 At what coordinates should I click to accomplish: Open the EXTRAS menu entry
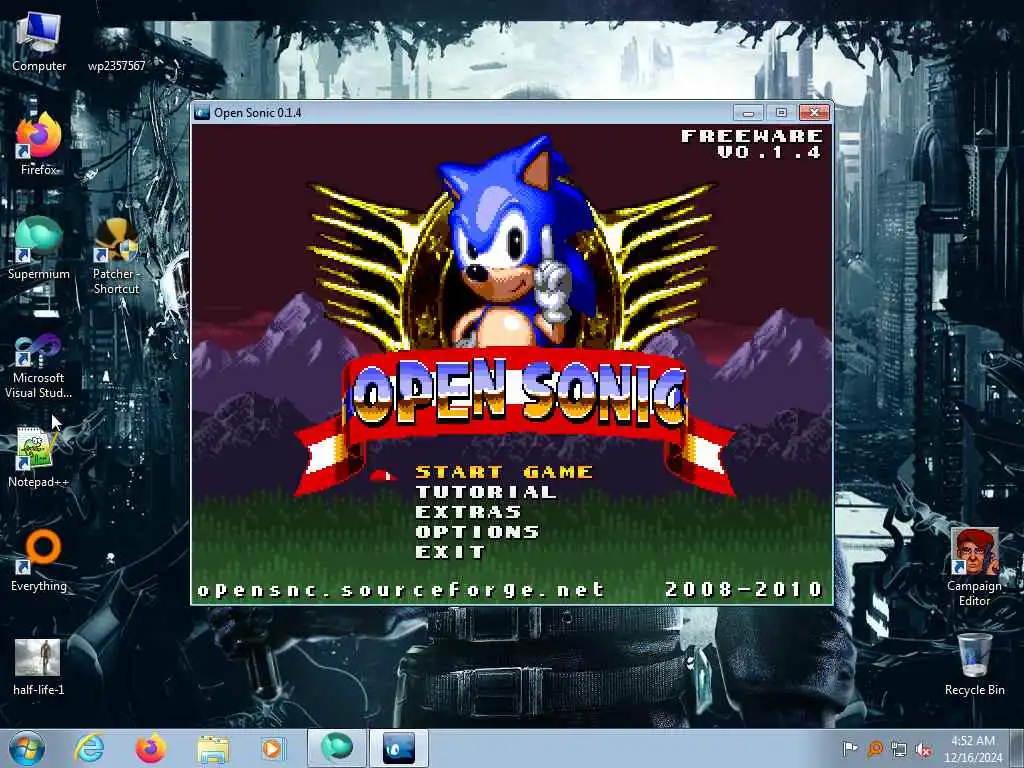pyautogui.click(x=468, y=512)
